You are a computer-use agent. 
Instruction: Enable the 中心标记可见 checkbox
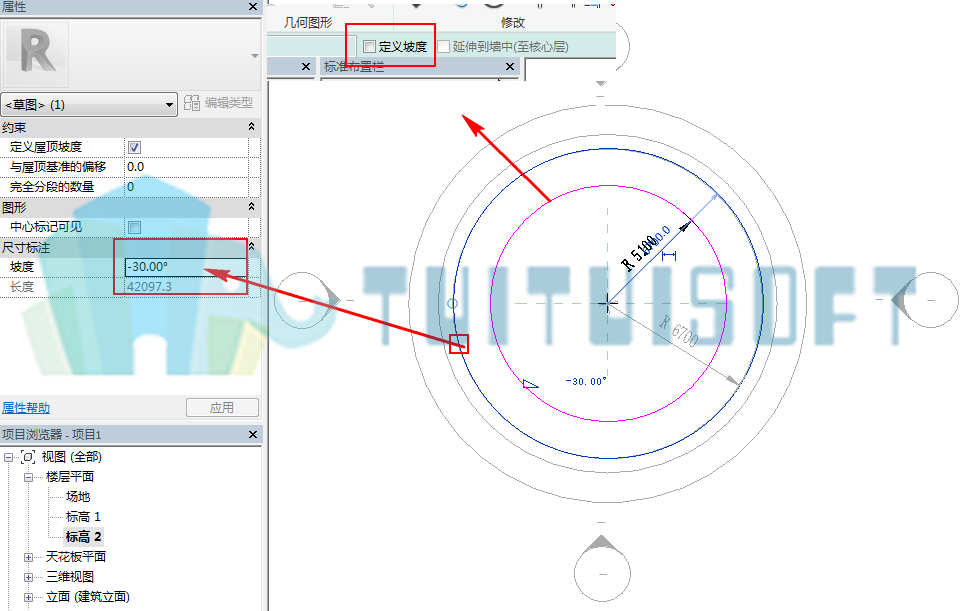pyautogui.click(x=134, y=227)
